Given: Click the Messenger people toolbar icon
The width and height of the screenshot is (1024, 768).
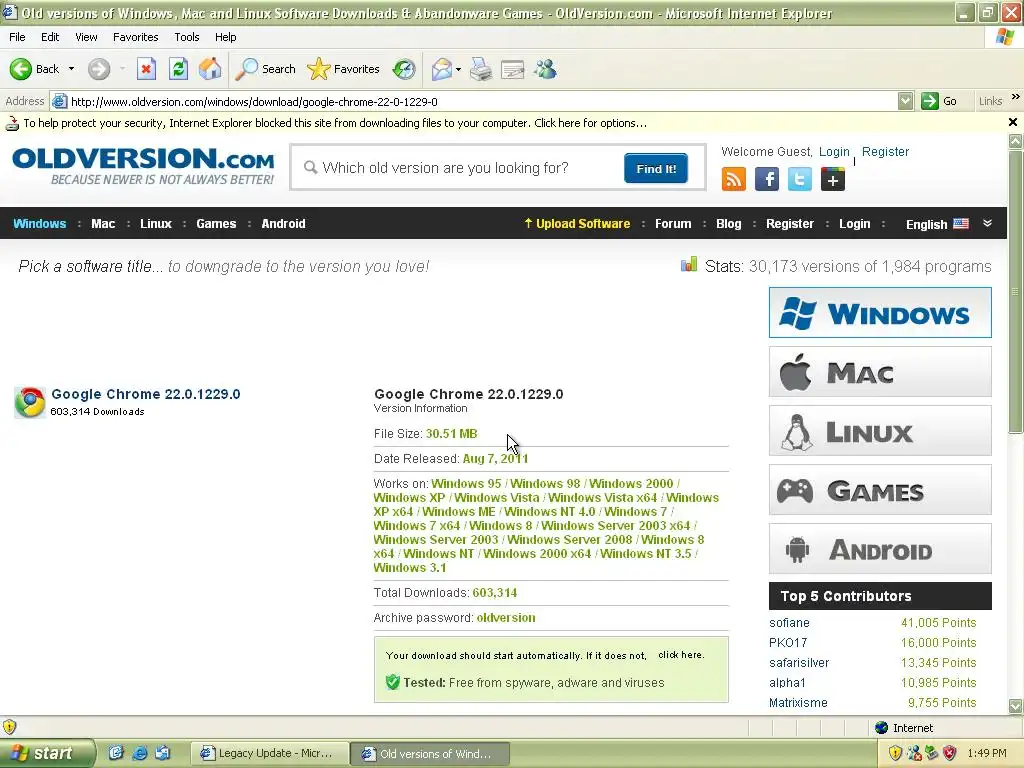Looking at the screenshot, I should [x=545, y=69].
